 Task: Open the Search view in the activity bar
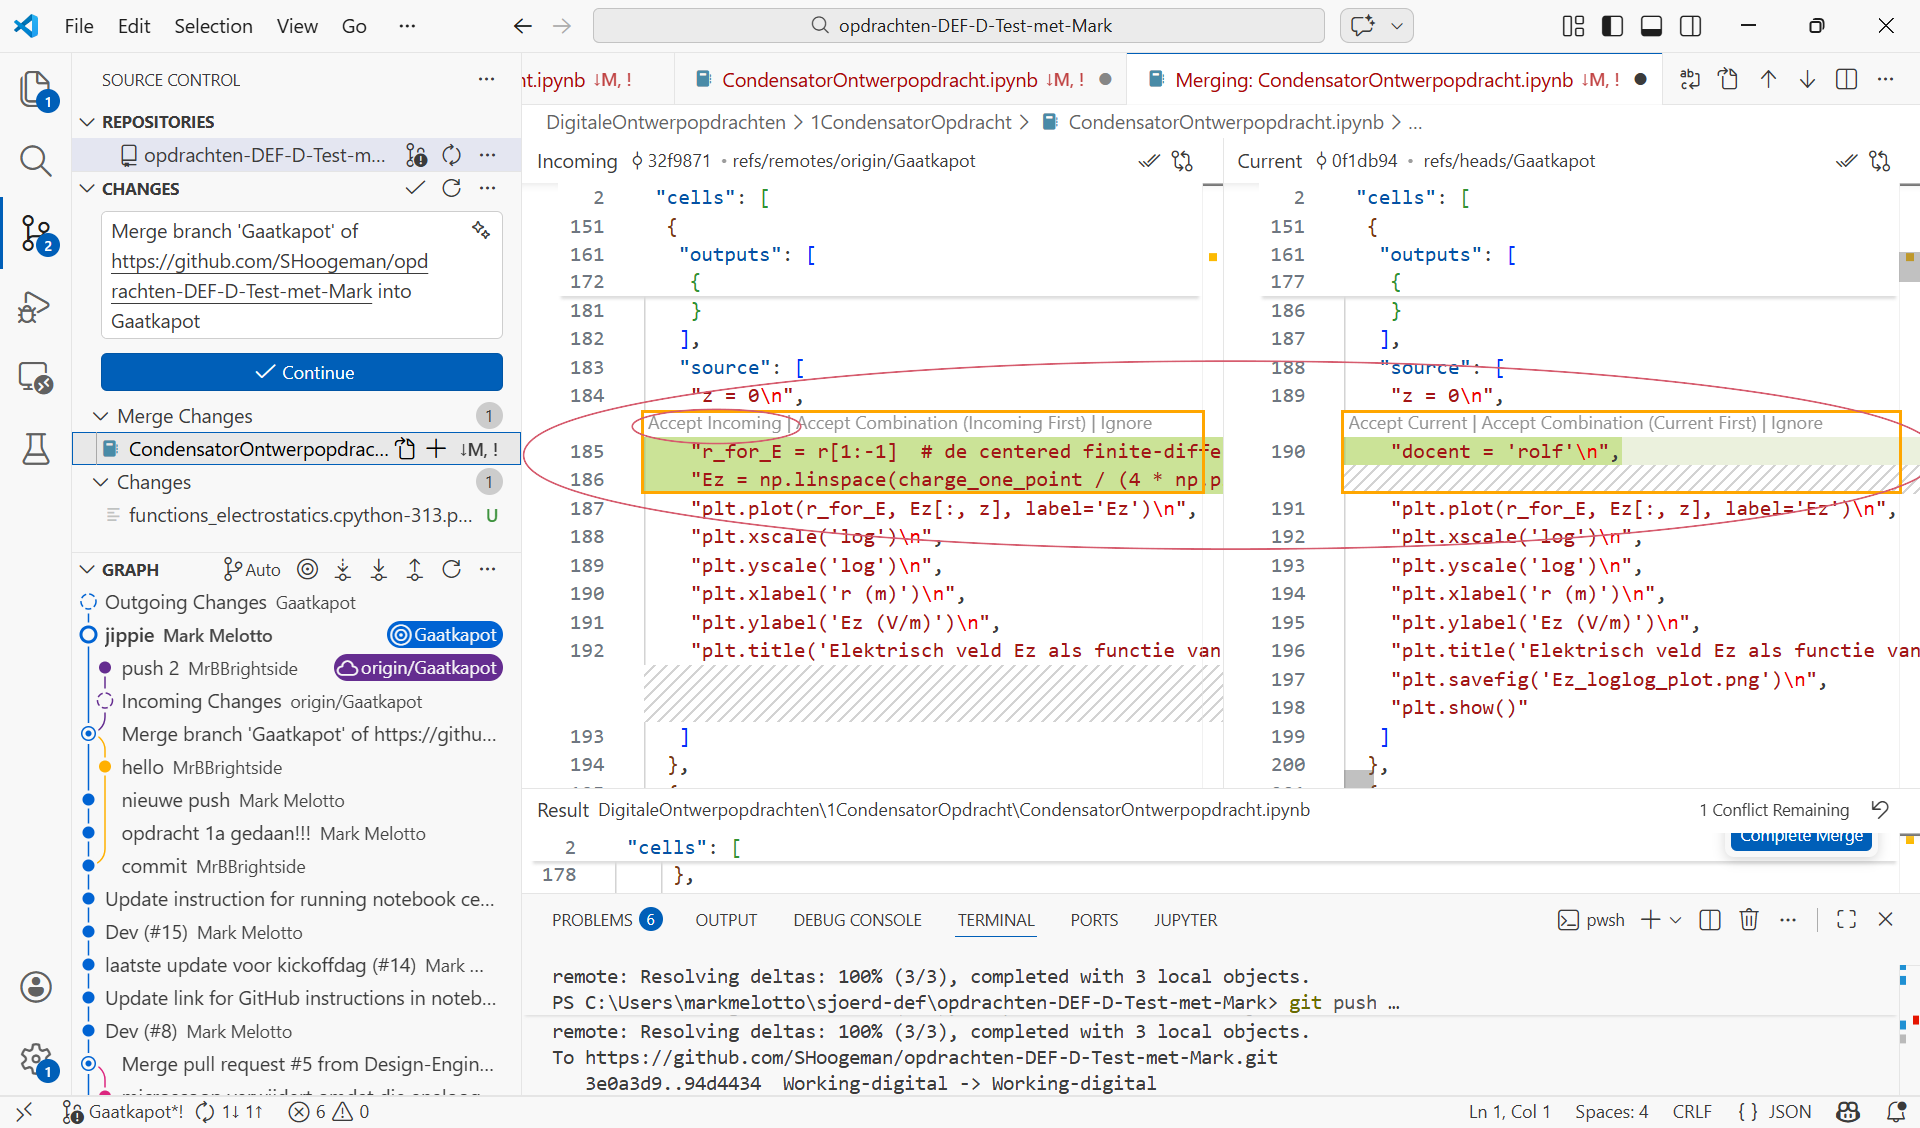coord(36,160)
